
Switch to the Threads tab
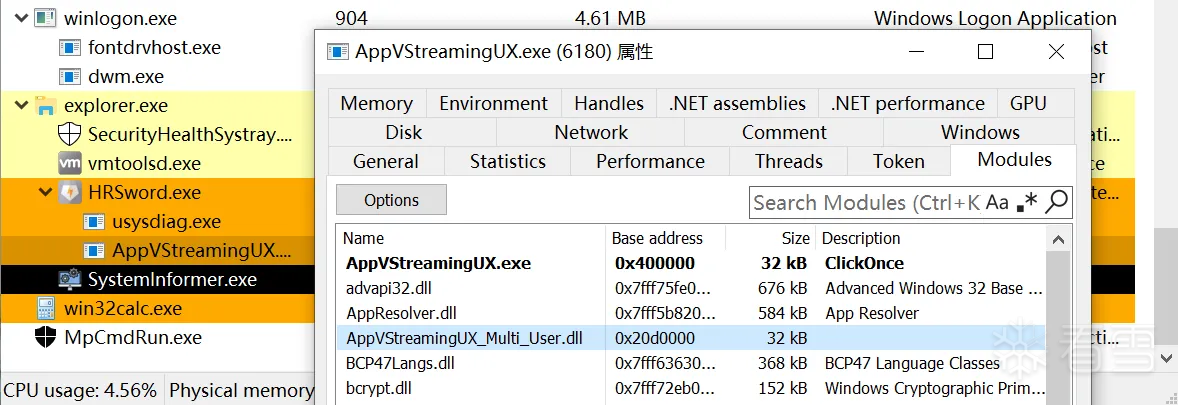(788, 161)
